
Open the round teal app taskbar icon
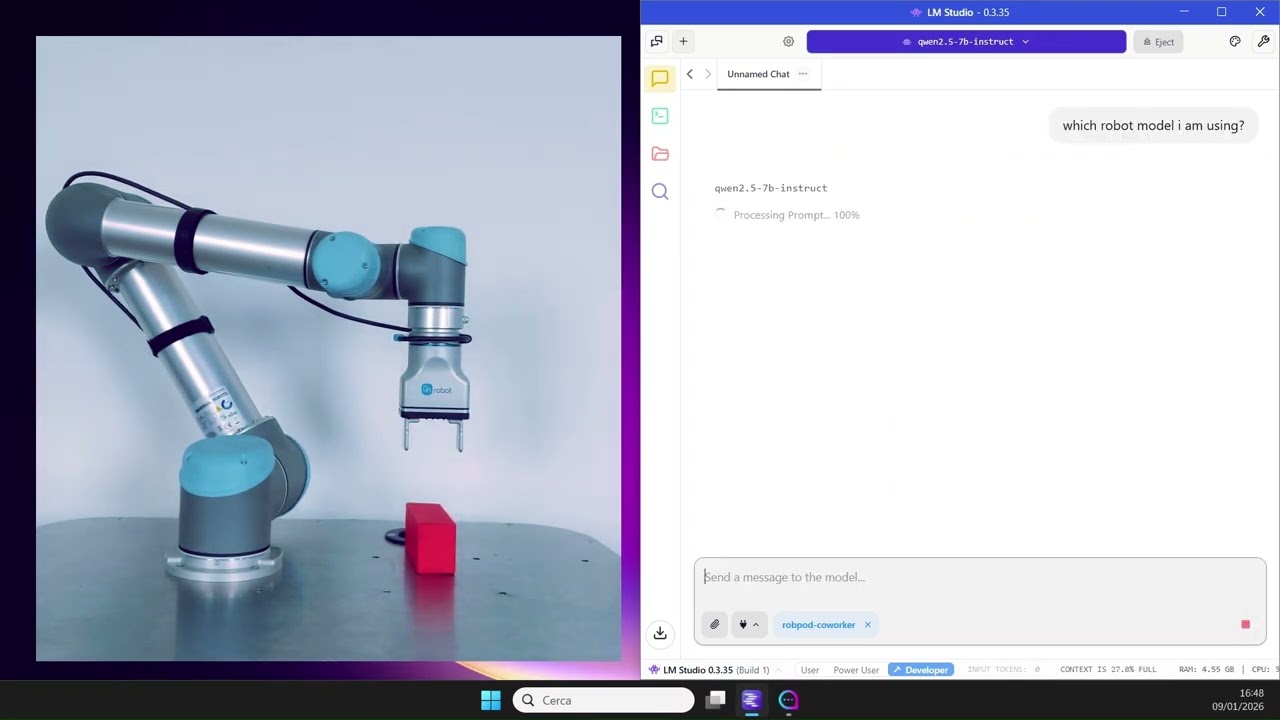click(x=789, y=700)
